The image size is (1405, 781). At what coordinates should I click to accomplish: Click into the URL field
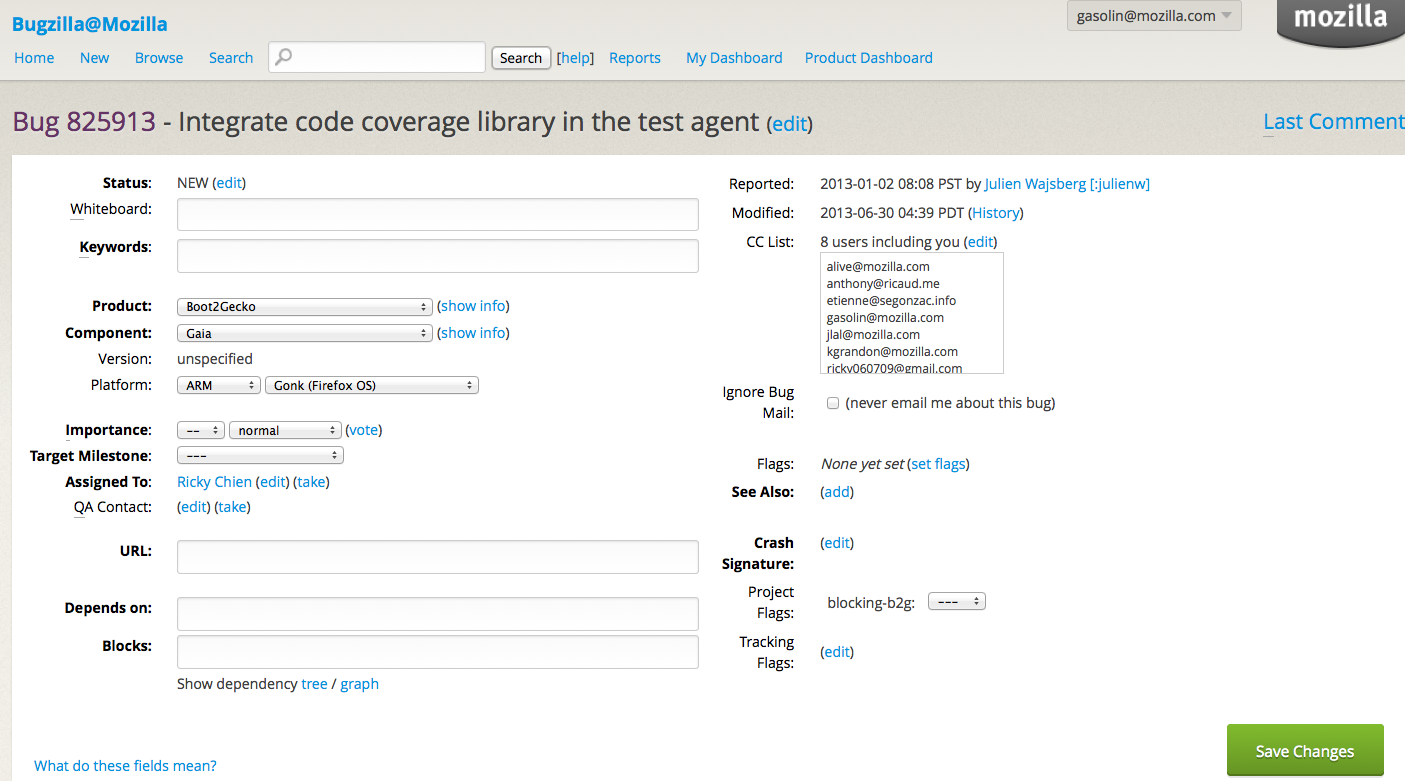click(437, 557)
